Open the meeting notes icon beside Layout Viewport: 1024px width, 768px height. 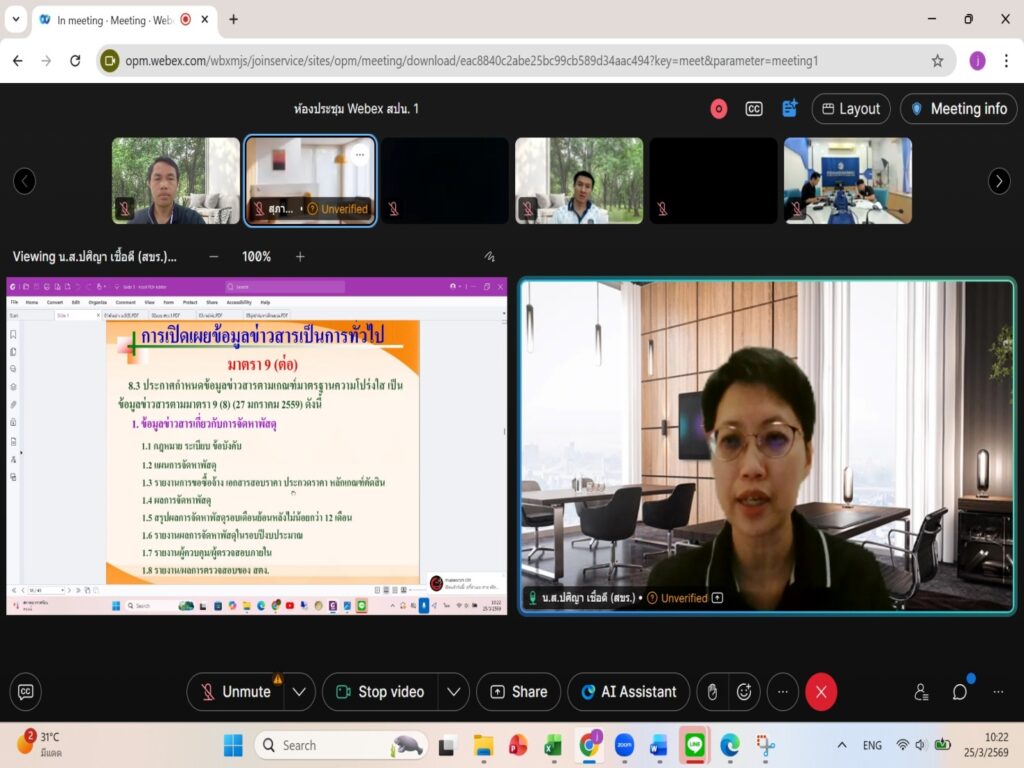click(790, 109)
